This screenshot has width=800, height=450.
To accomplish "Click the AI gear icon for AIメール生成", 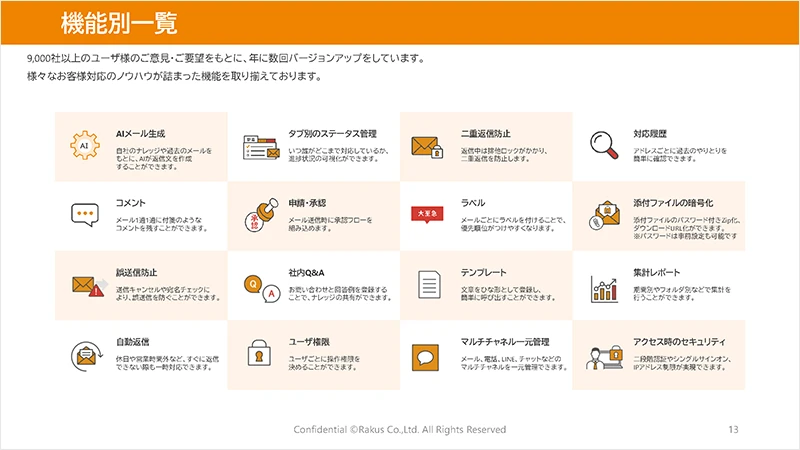I will (x=85, y=145).
